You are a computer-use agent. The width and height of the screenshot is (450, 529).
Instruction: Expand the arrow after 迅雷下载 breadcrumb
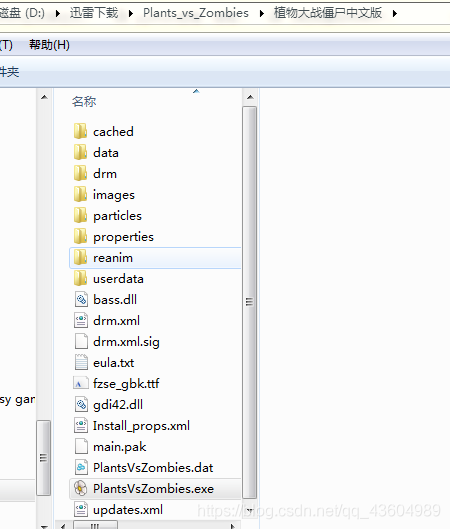[x=131, y=13]
